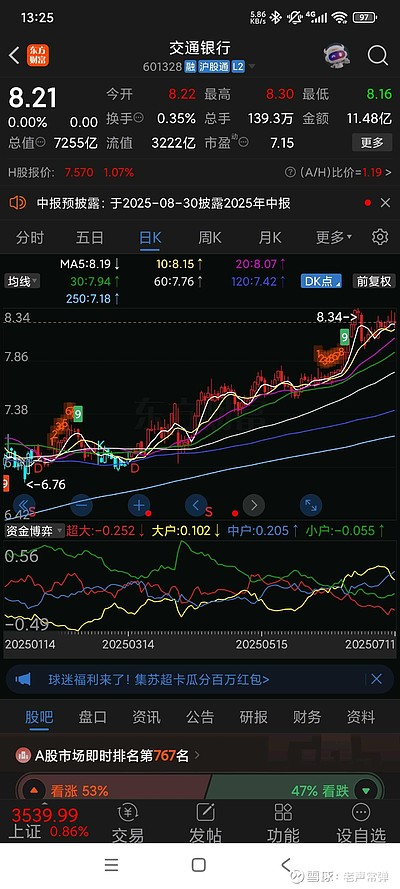400x889 pixels.
Task: Tap the 总值 info icon
Action: (40, 143)
